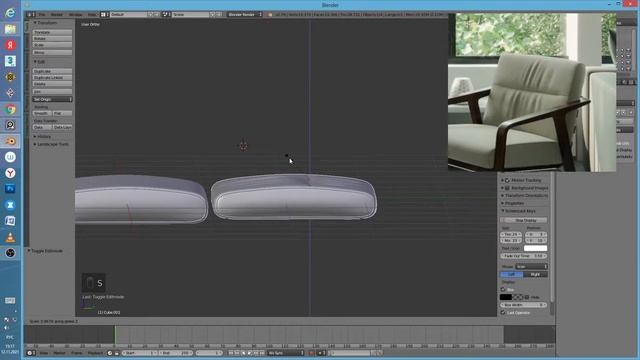The width and height of the screenshot is (640, 360).
Task: Open the screencast Mouse display dropdown
Action: click(531, 267)
